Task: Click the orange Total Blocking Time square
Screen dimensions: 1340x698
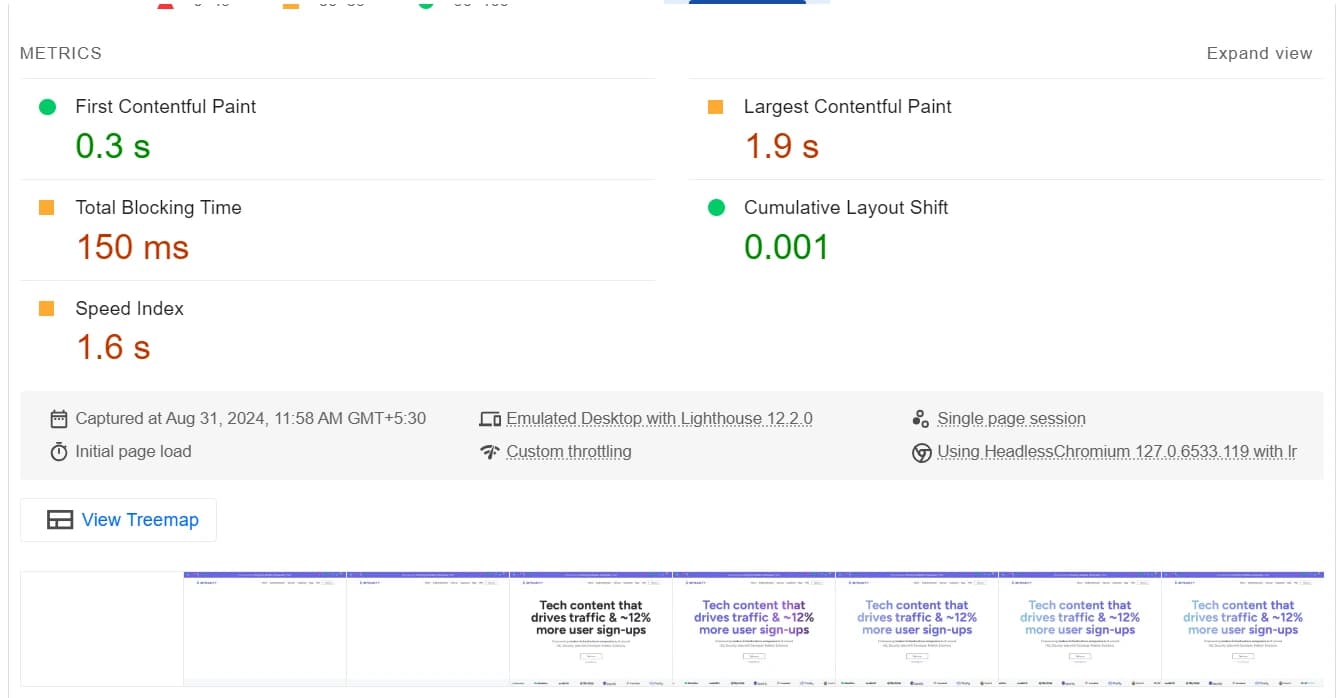Action: (x=46, y=208)
